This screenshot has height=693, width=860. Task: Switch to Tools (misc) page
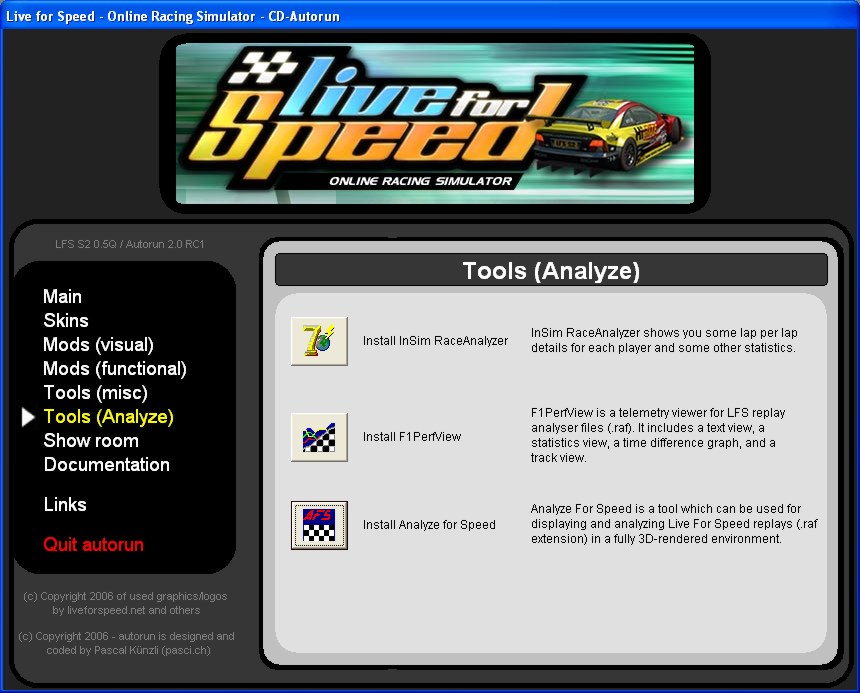95,393
